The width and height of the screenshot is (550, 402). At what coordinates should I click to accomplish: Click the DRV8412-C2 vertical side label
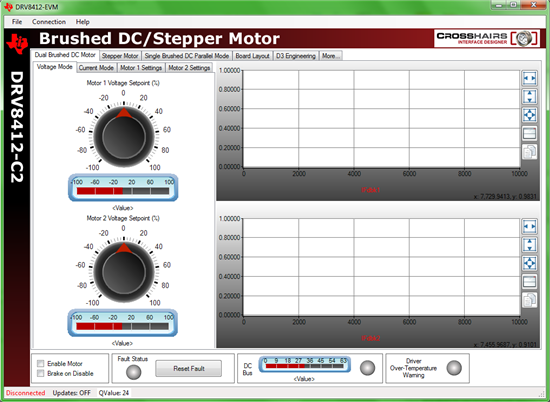click(x=16, y=127)
